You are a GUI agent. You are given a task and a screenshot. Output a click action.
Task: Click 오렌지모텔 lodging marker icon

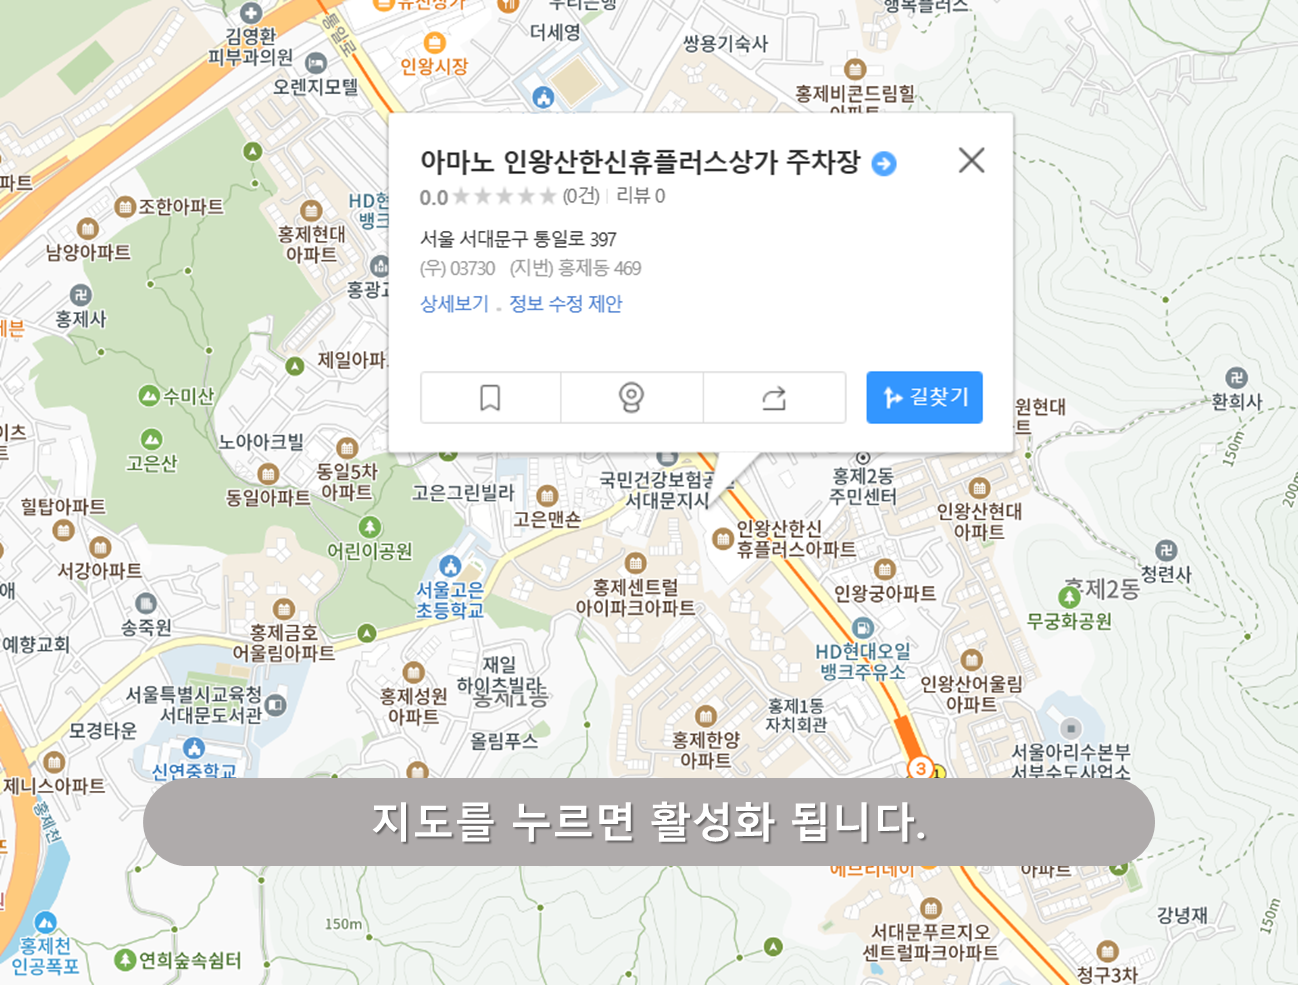pyautogui.click(x=316, y=63)
